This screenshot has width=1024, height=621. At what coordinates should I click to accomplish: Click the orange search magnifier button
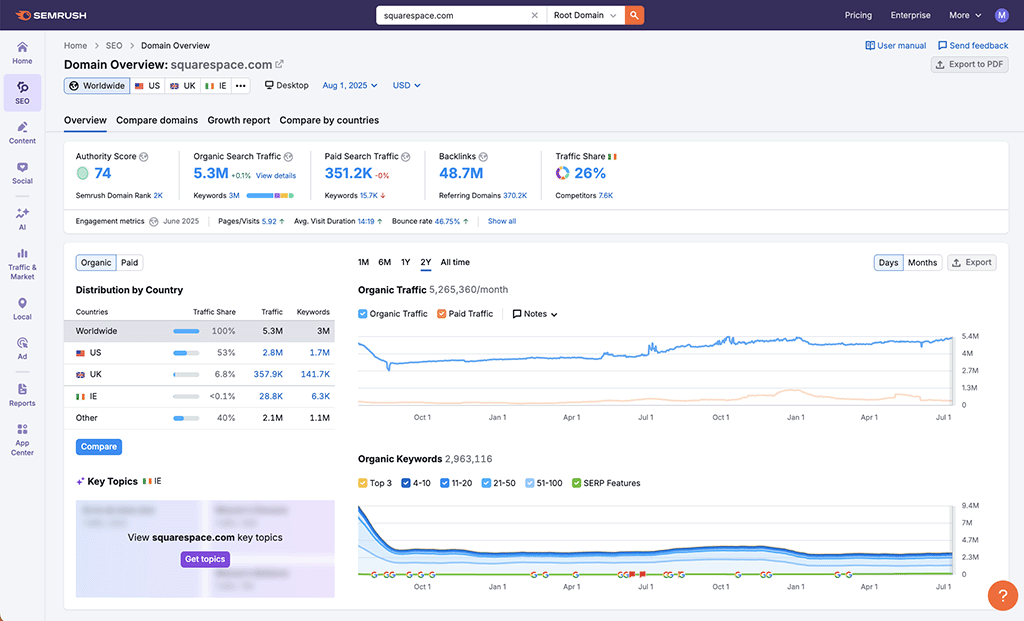click(634, 15)
